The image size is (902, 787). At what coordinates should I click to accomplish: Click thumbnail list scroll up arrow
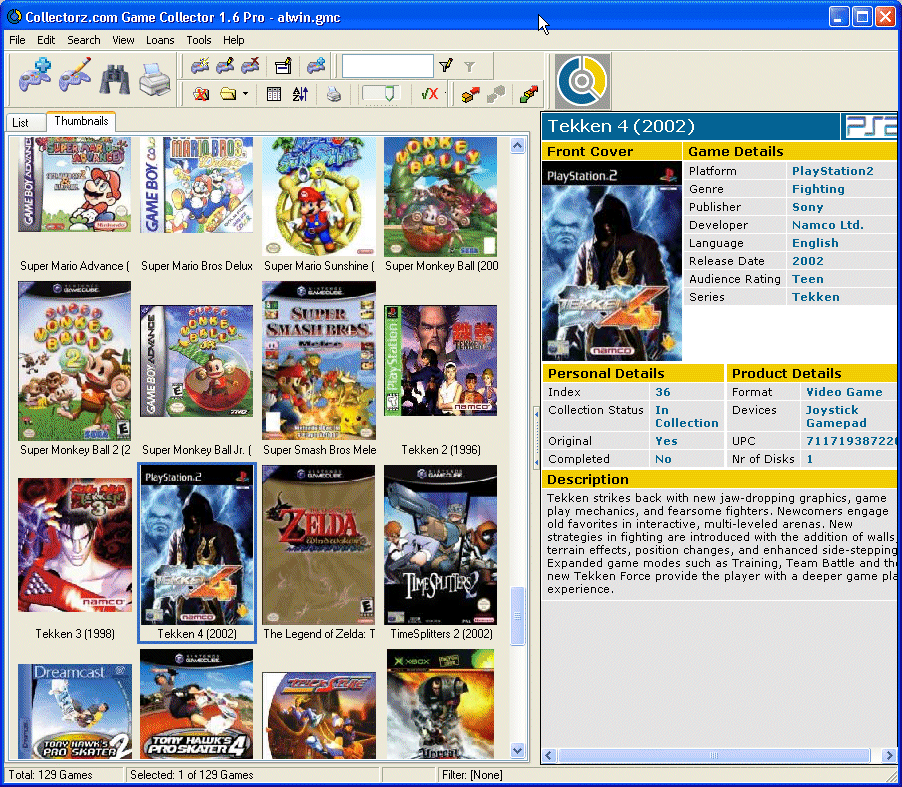pos(517,146)
